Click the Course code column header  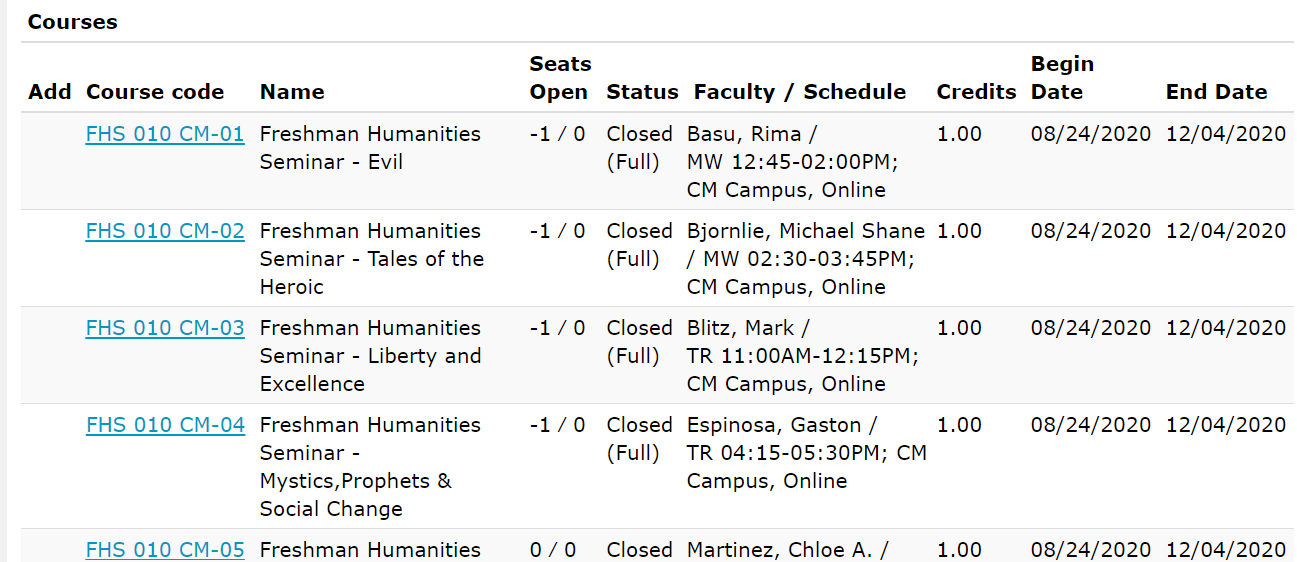coord(155,92)
